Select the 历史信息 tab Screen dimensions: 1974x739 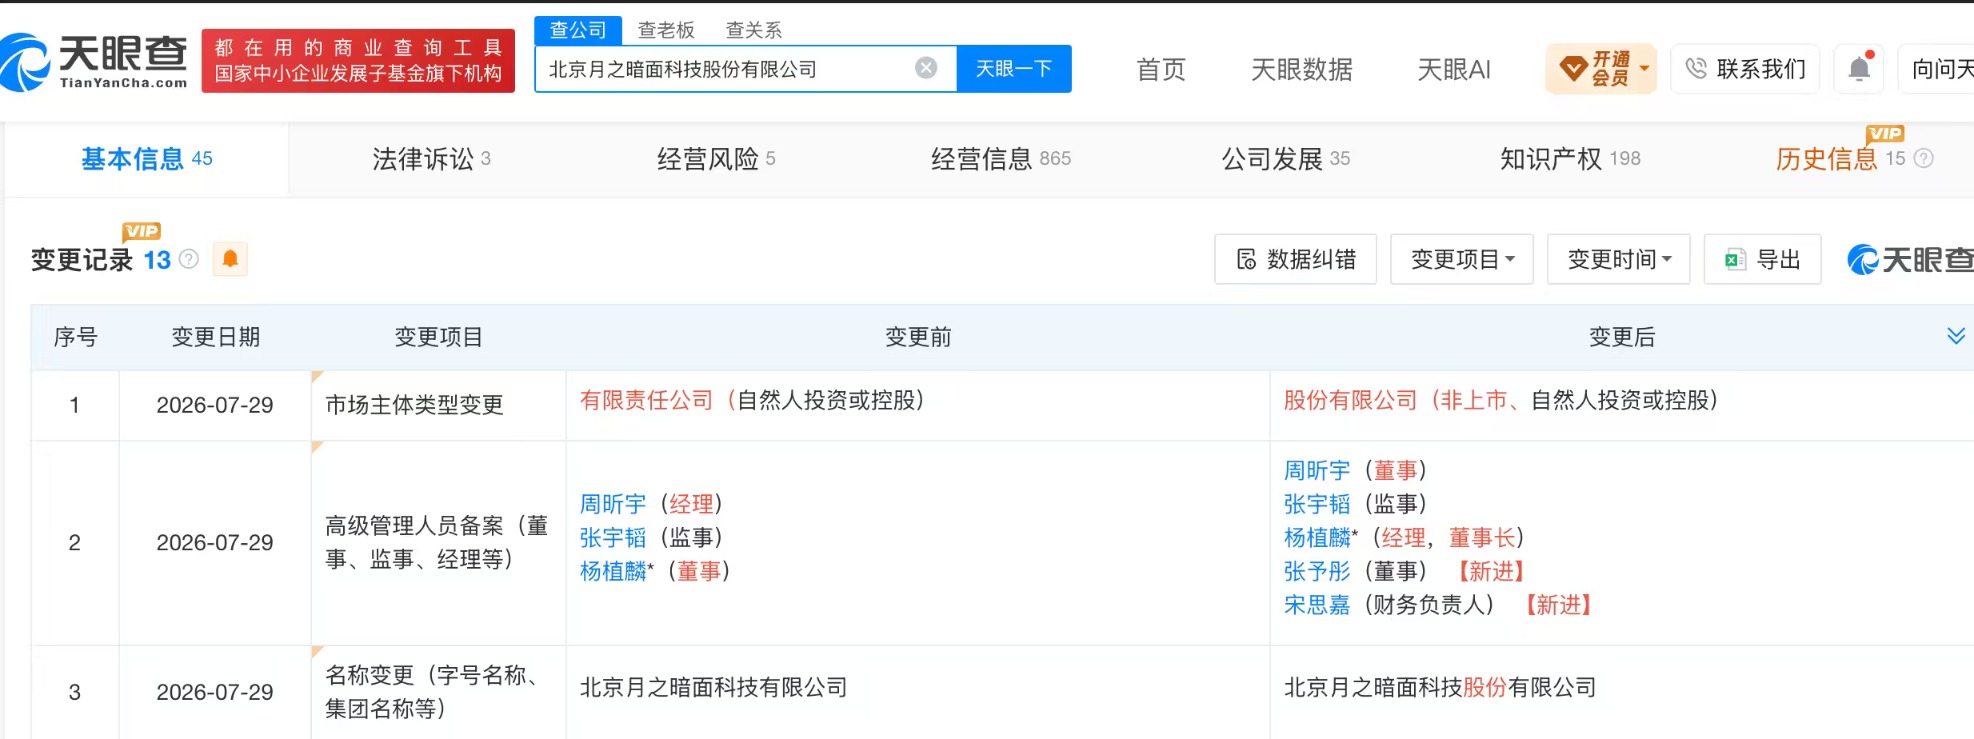pyautogui.click(x=1840, y=159)
